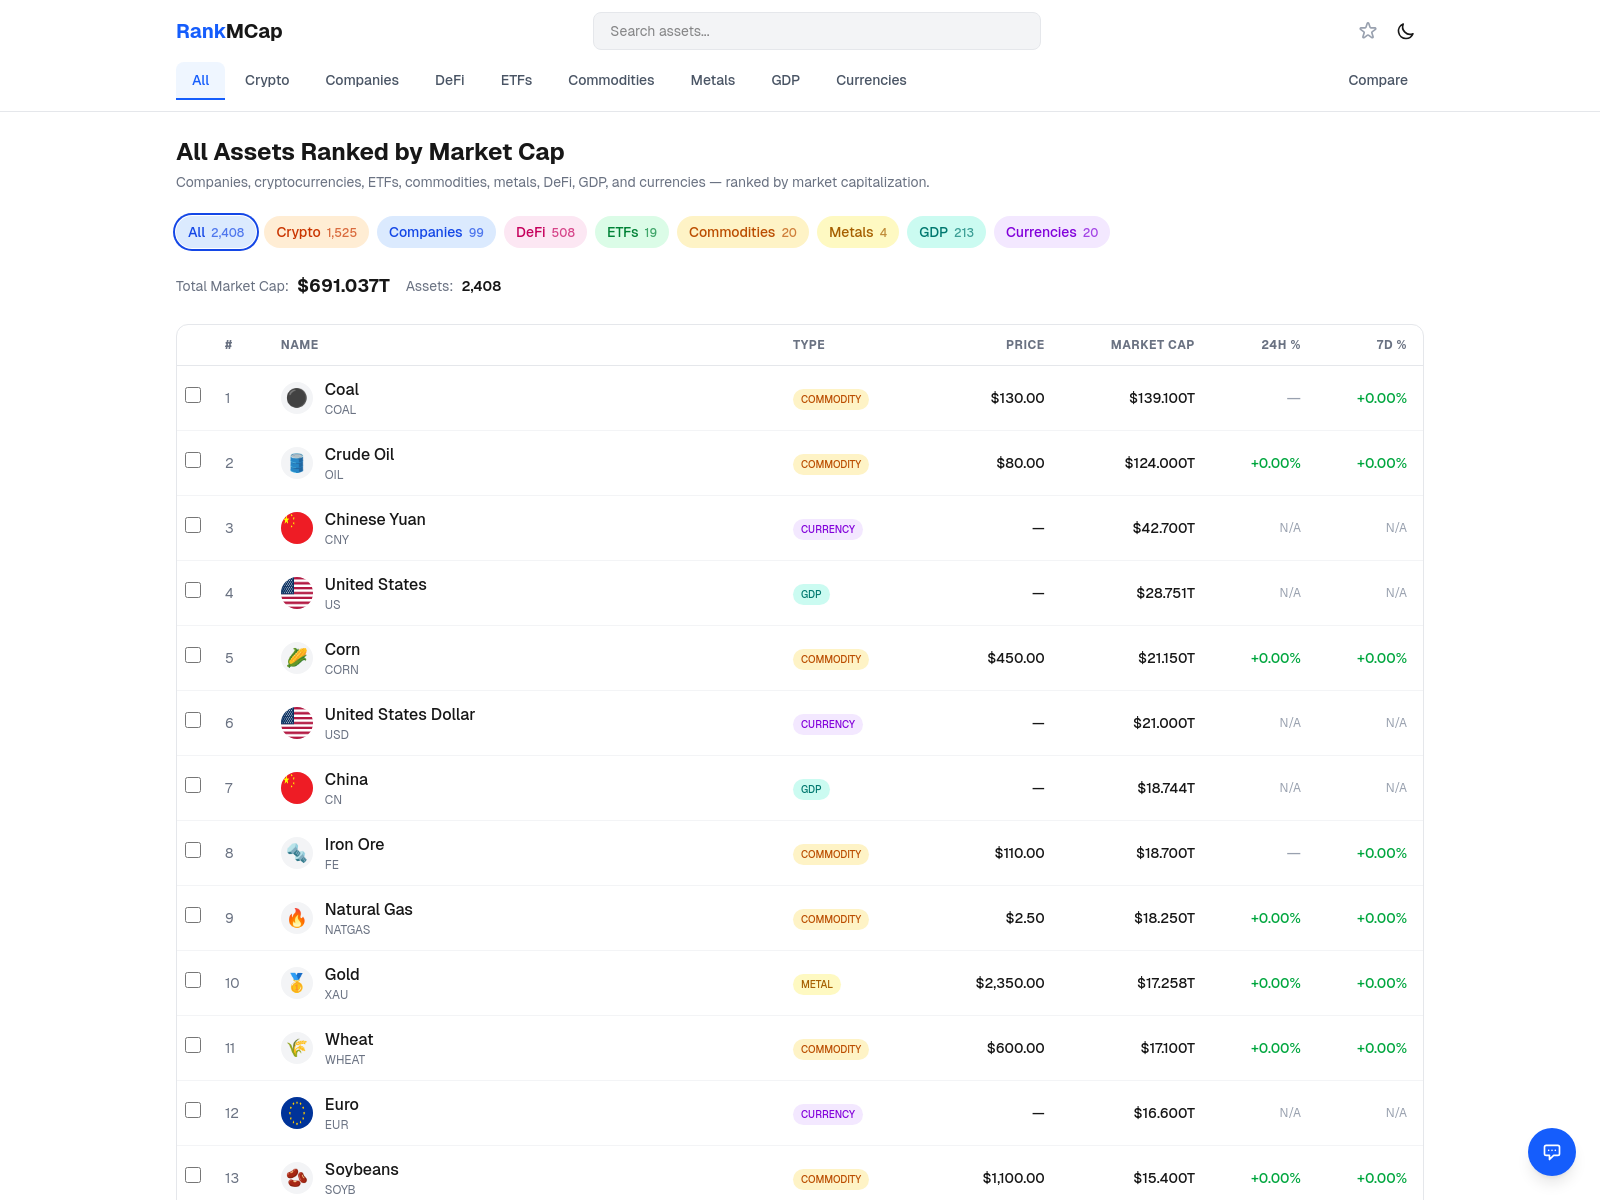Image resolution: width=1600 pixels, height=1200 pixels.
Task: Click the Gold medal icon
Action: click(x=297, y=983)
